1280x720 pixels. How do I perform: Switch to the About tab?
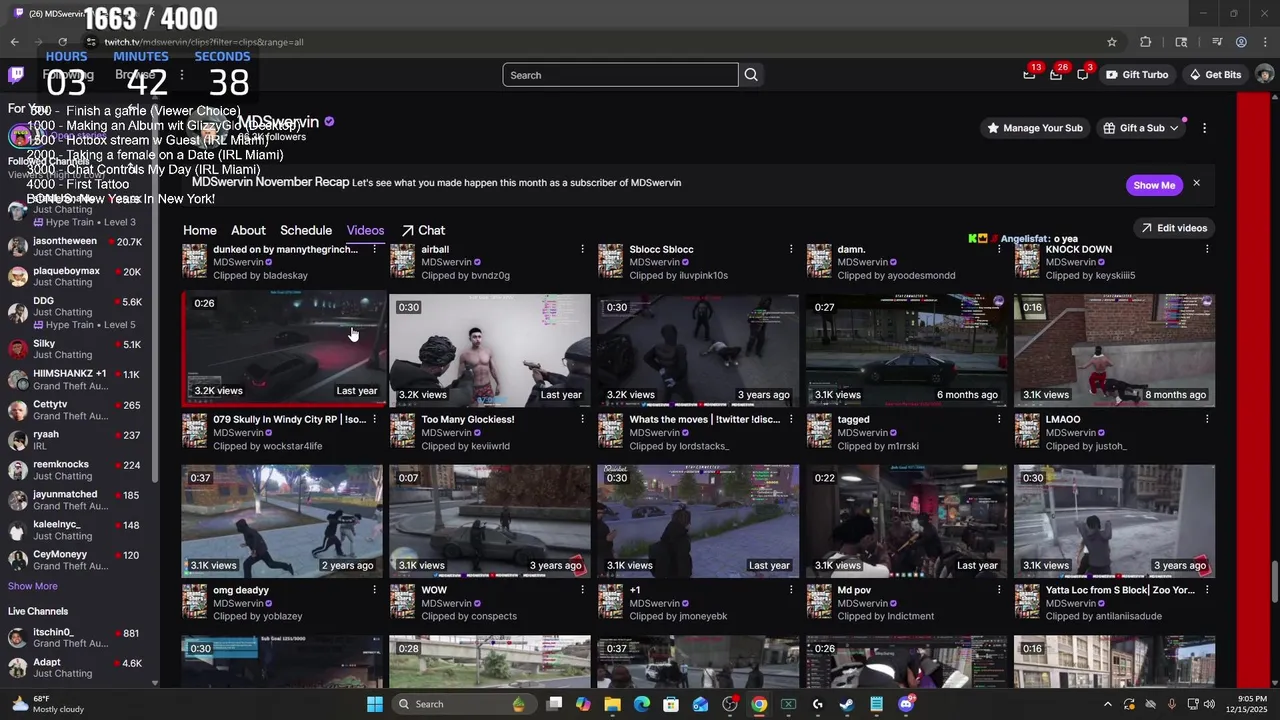point(248,230)
